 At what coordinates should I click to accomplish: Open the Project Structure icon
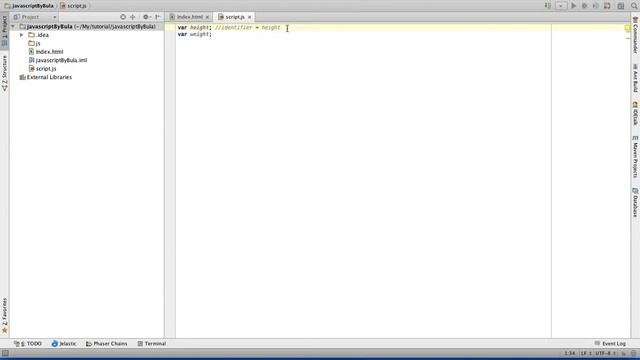(621, 6)
